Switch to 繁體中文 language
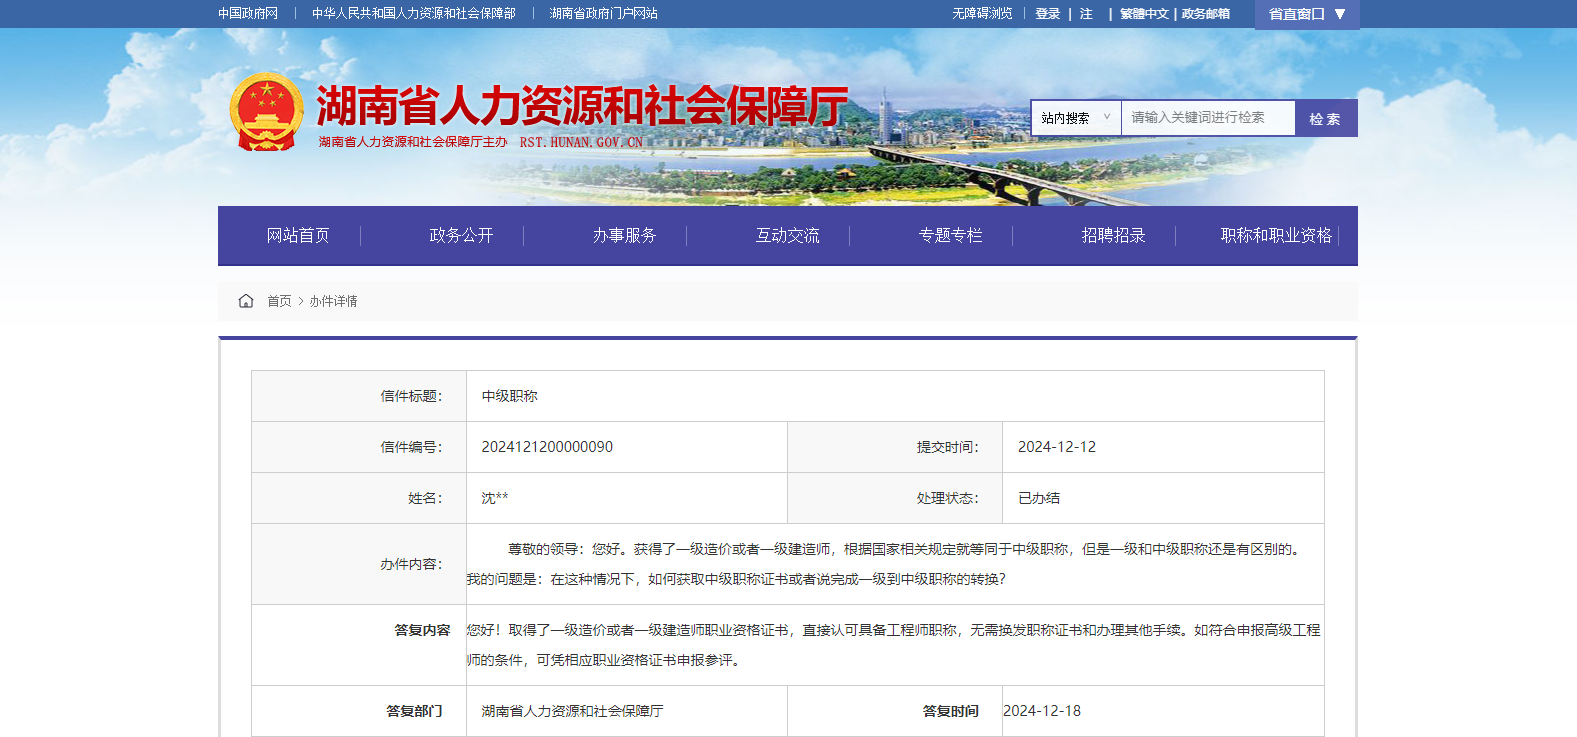Screen dimensions: 1577x737 (x=1144, y=13)
